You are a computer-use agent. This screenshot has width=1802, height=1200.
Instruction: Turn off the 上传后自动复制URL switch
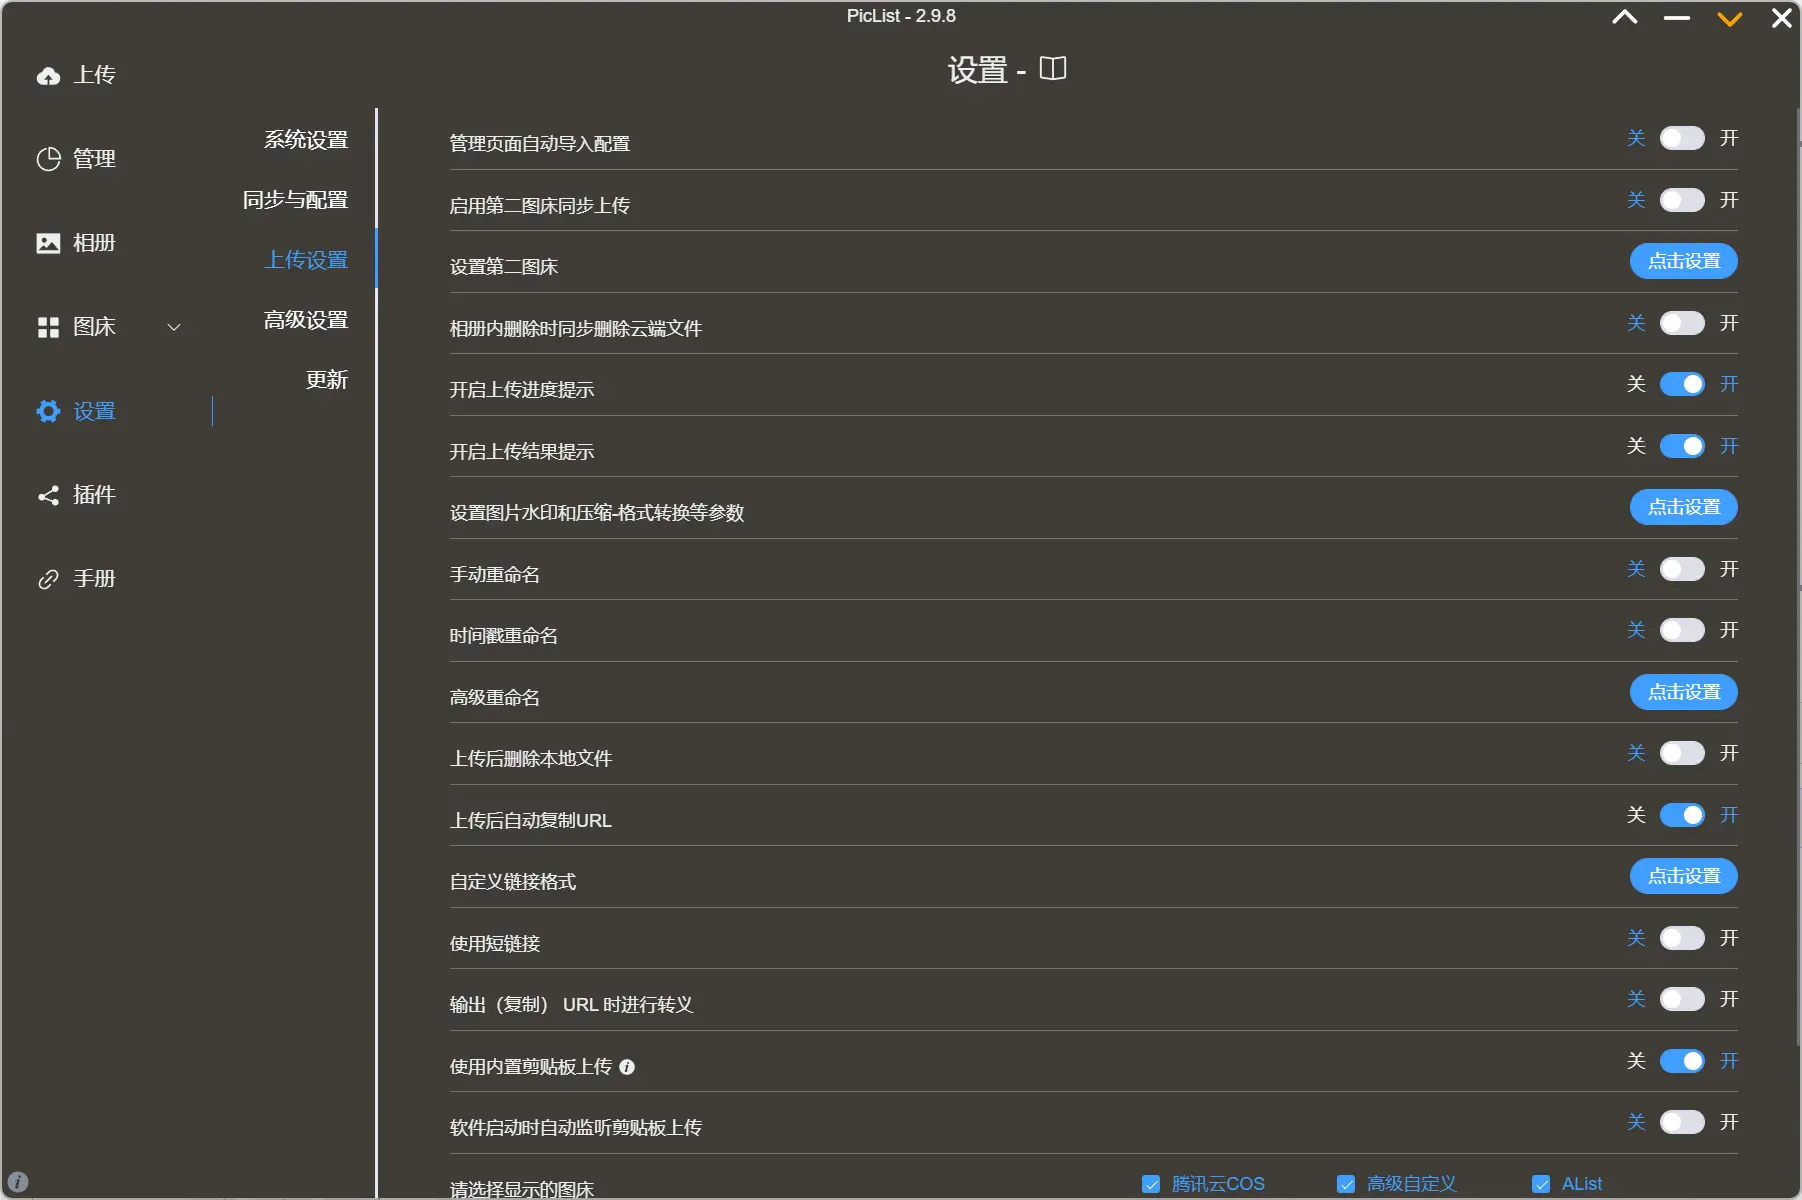tap(1682, 815)
